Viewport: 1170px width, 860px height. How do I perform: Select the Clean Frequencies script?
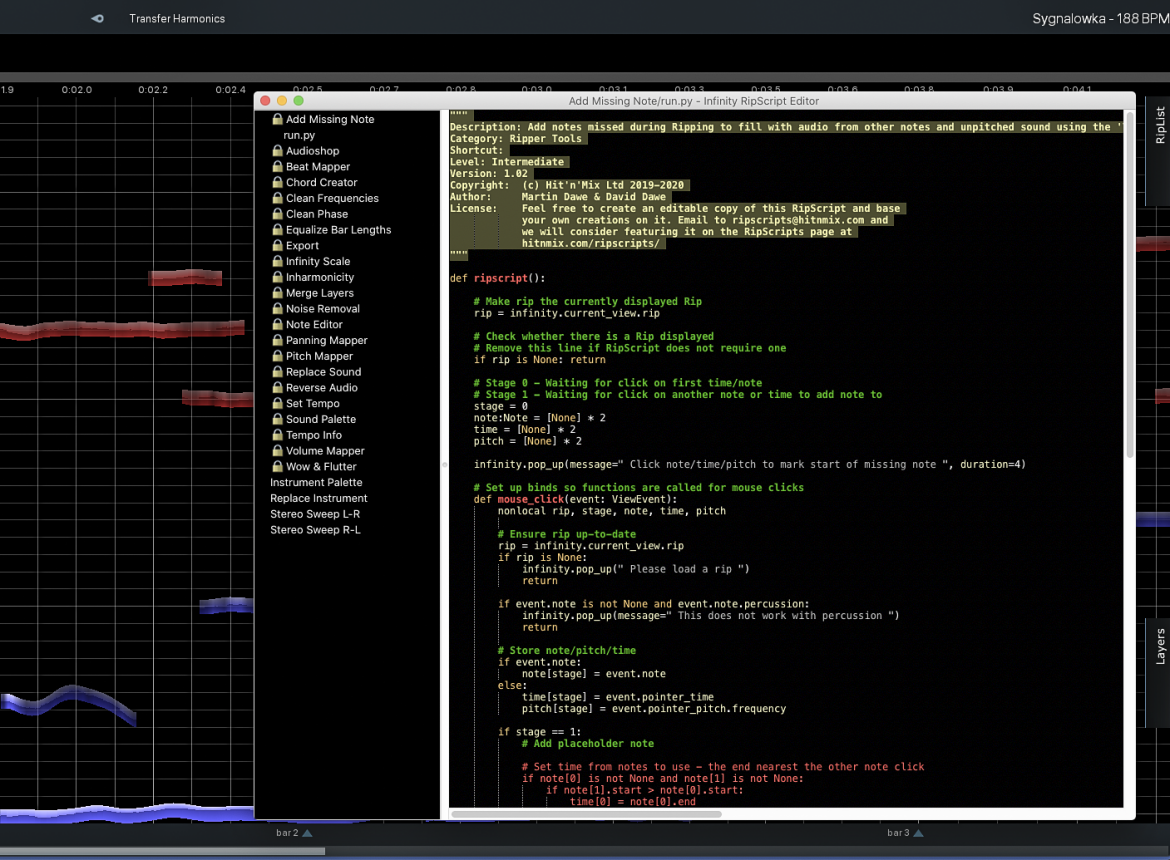click(x=332, y=198)
